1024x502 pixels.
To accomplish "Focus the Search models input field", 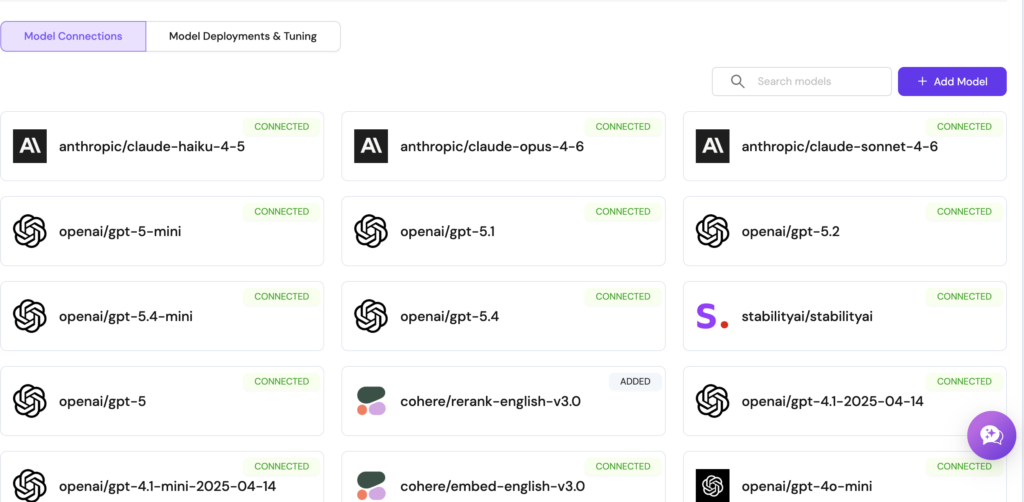I will coord(802,82).
